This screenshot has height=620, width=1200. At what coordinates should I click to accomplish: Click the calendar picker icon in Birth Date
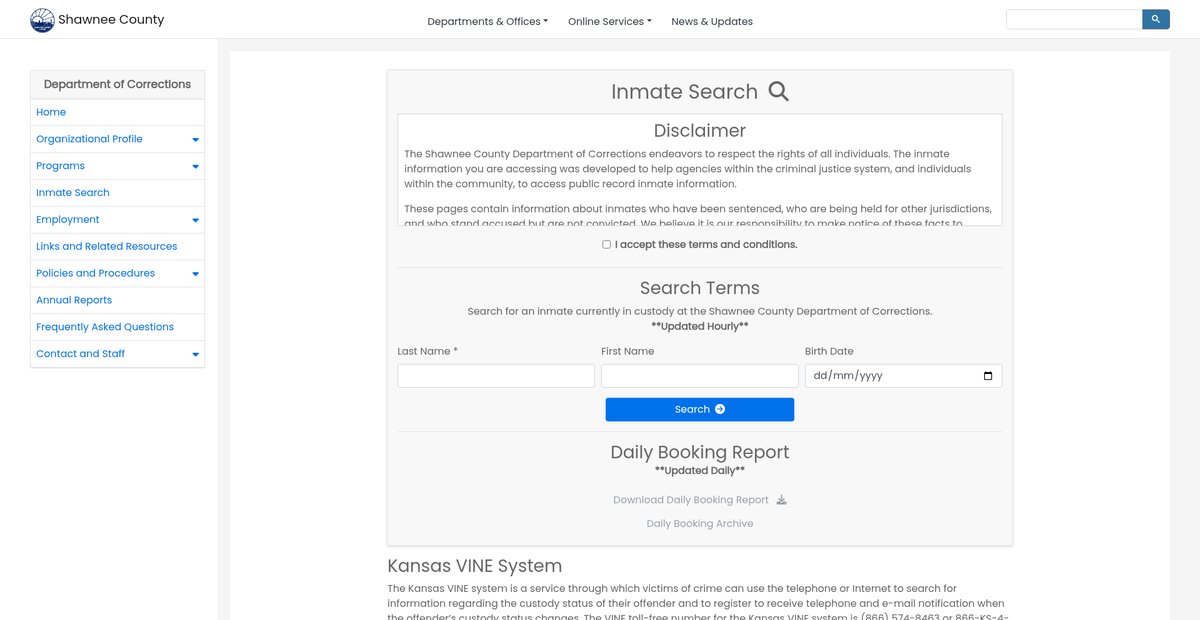(988, 376)
